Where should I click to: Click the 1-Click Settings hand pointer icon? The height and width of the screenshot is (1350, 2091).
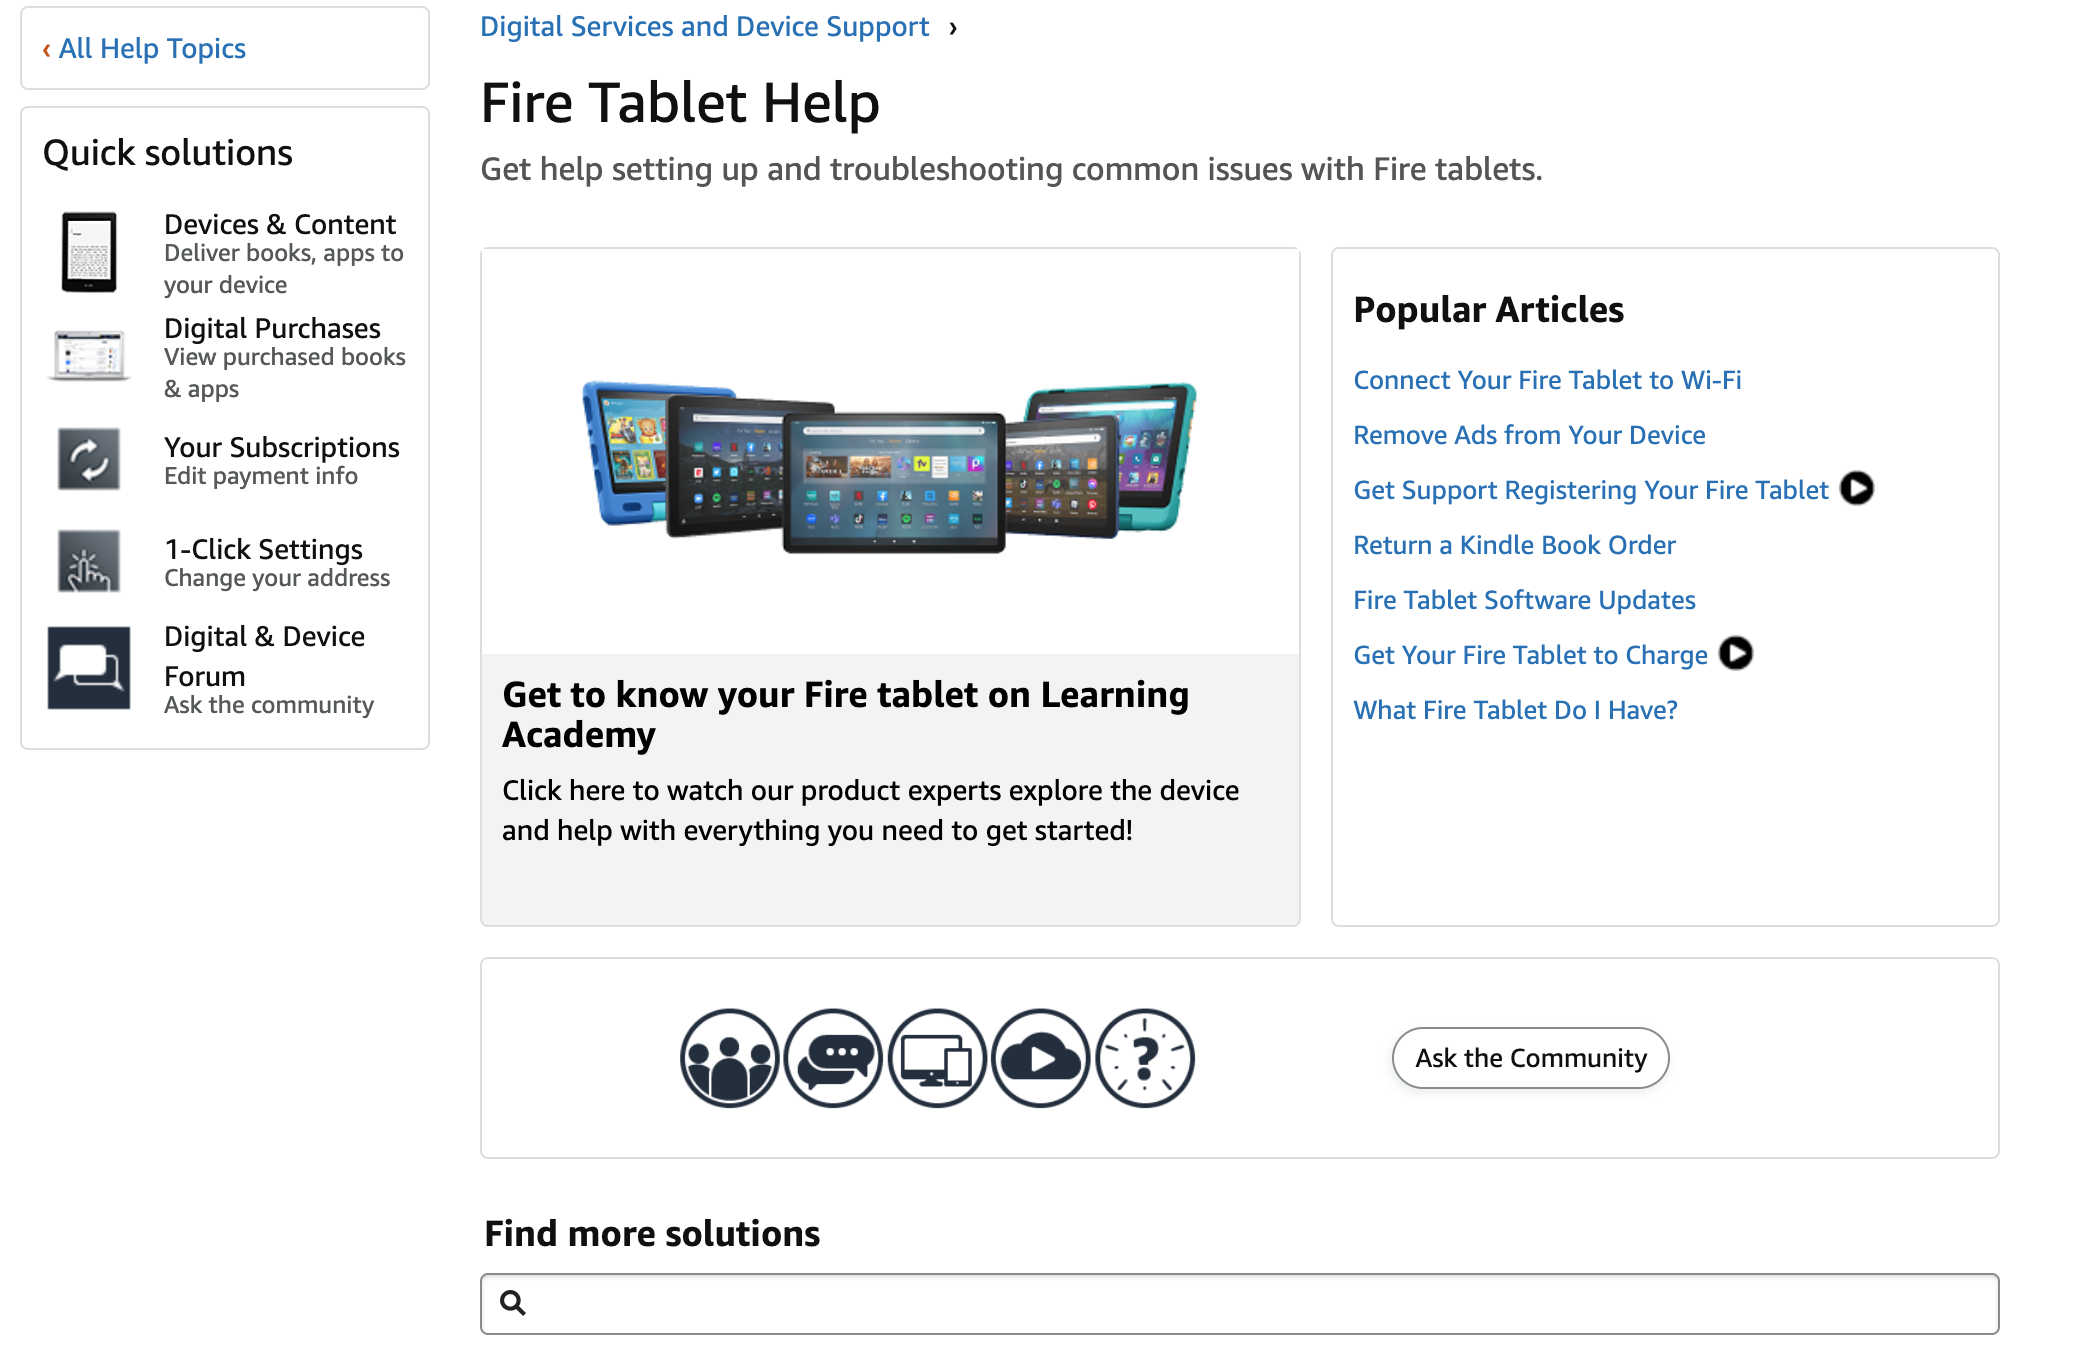point(89,561)
